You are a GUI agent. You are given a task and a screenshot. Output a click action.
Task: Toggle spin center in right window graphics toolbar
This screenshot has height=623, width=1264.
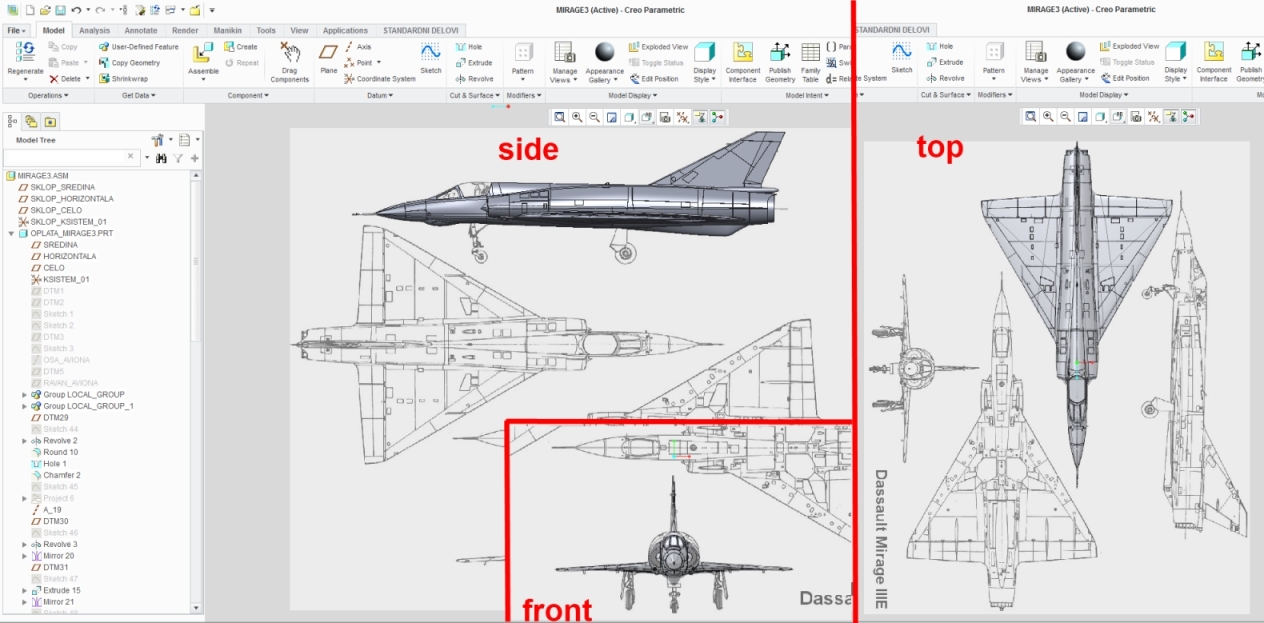[x=1188, y=116]
